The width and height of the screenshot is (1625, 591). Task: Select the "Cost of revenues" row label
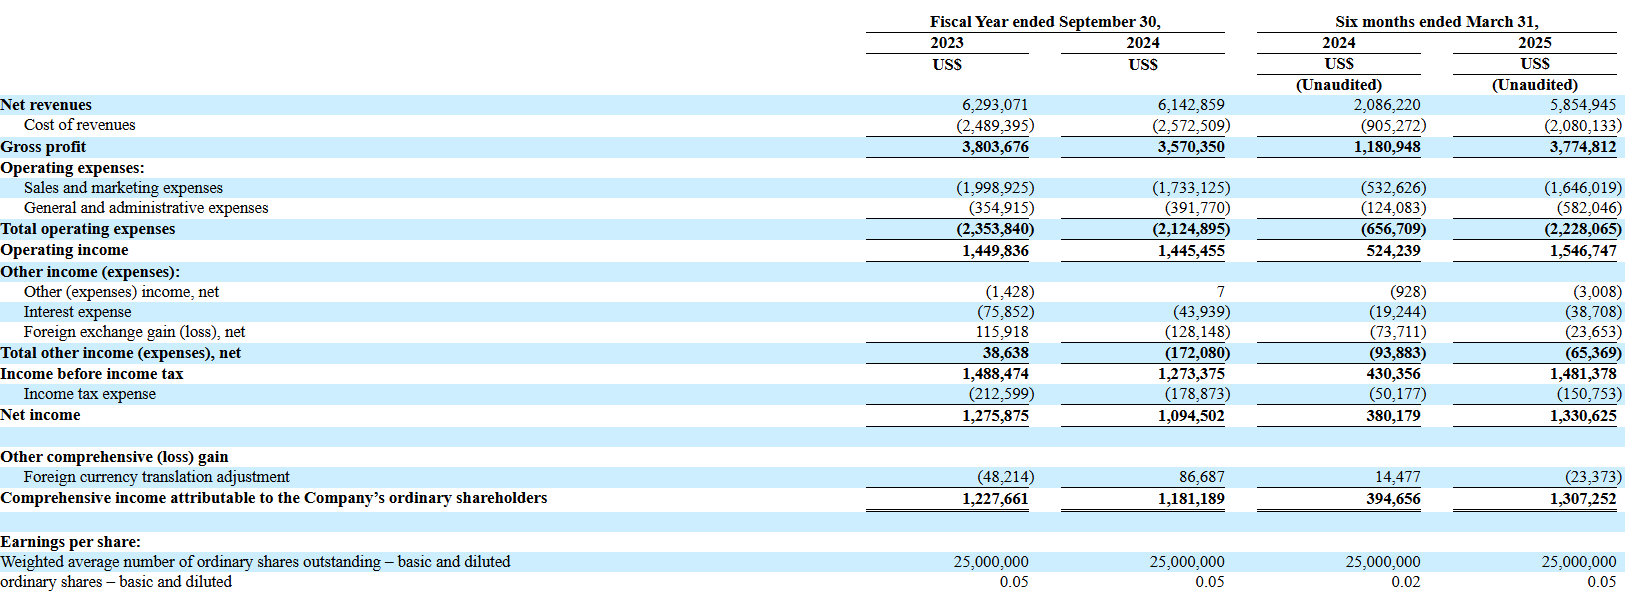pos(79,125)
